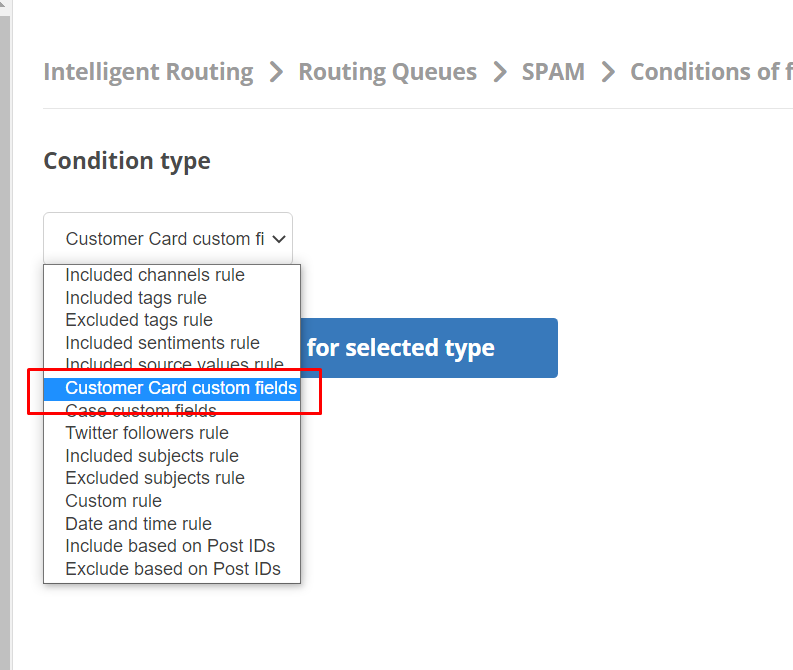Choose Twitter followers rule option
Screen dimensions: 793x670
pos(172,433)
